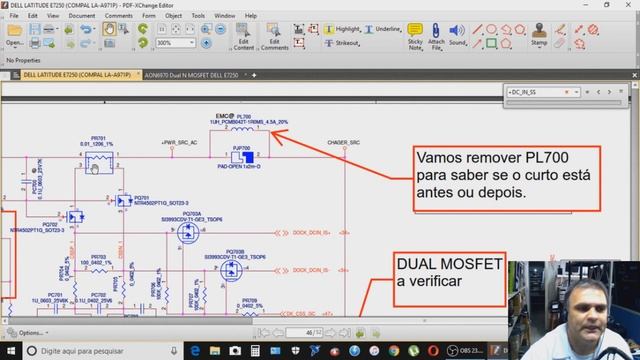
Task: Click the Fit Width icon
Action: [x=190, y=29]
